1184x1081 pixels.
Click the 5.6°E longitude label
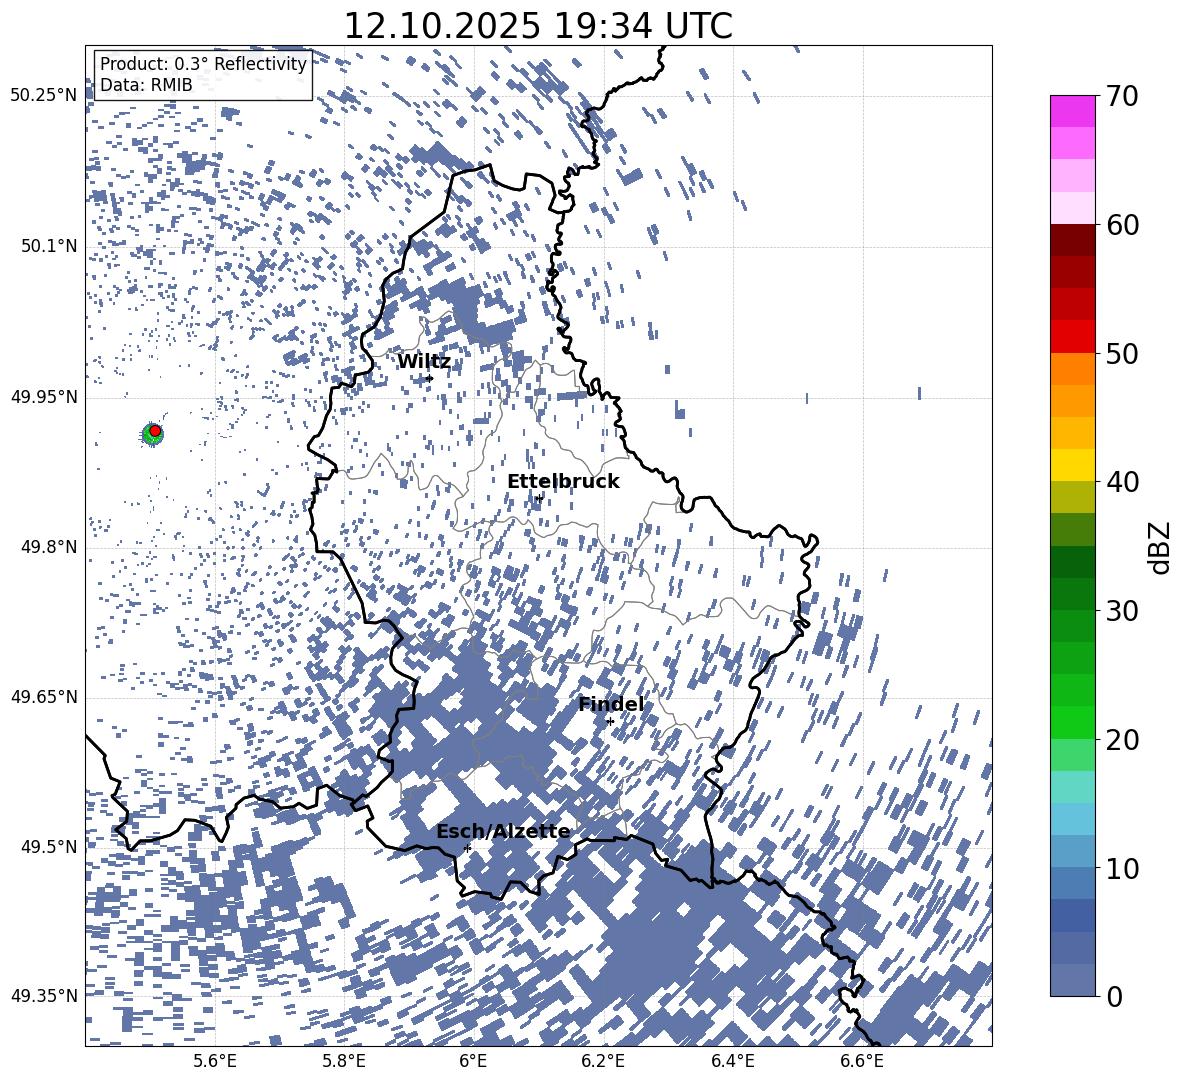(215, 1061)
